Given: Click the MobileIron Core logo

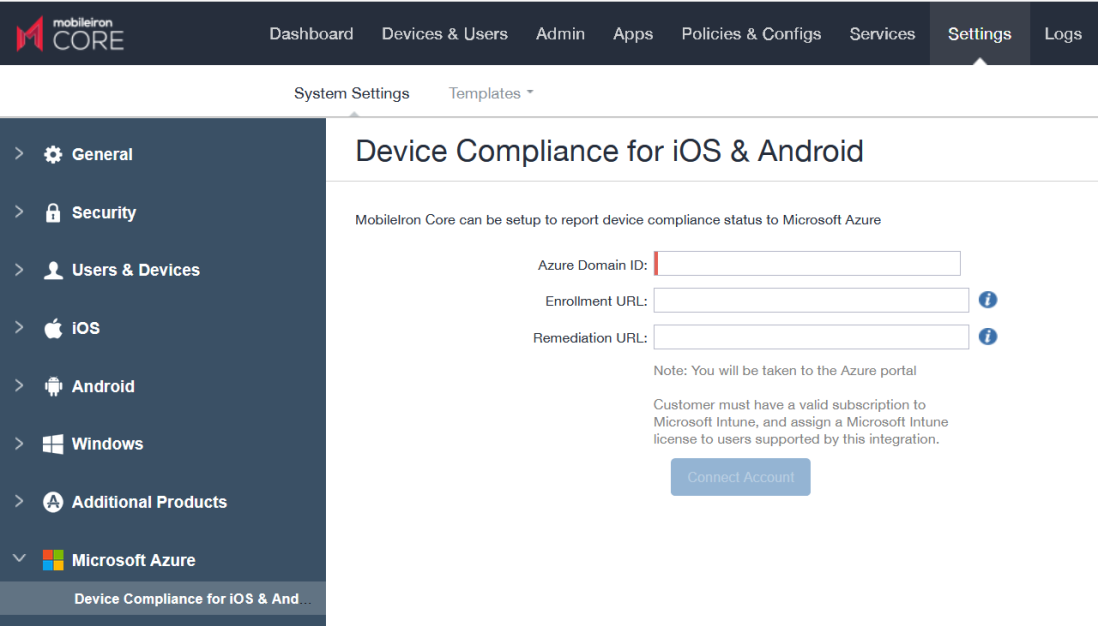Looking at the screenshot, I should point(70,34).
